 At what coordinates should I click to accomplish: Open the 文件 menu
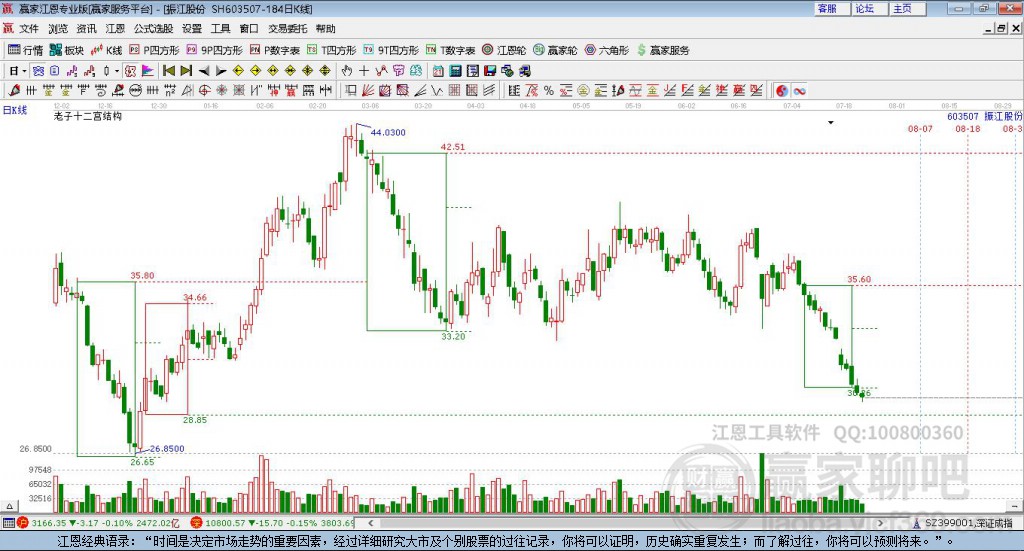(29, 29)
